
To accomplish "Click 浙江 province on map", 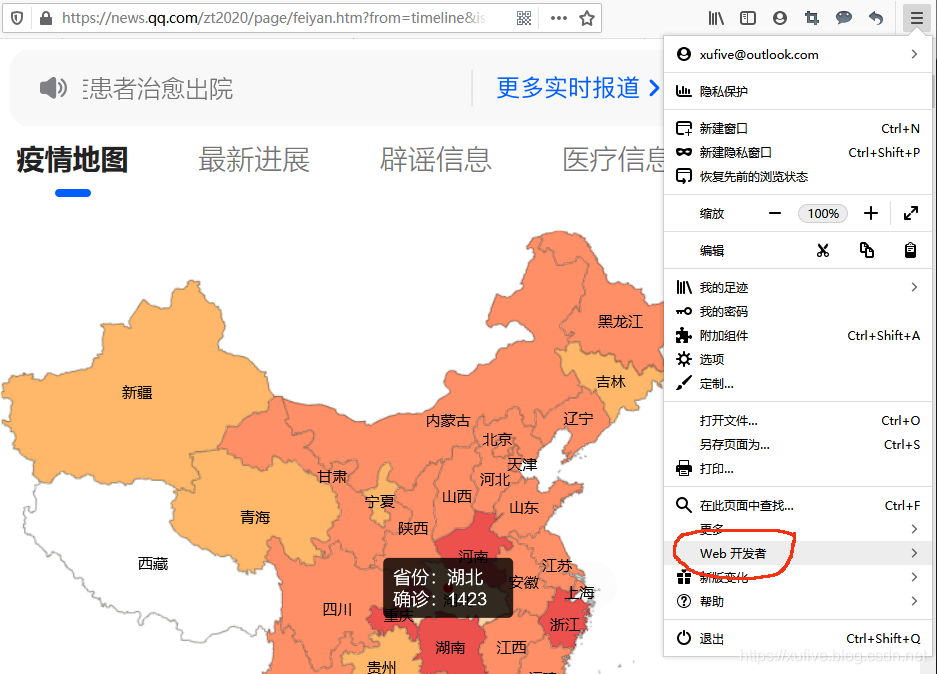I will 565,624.
